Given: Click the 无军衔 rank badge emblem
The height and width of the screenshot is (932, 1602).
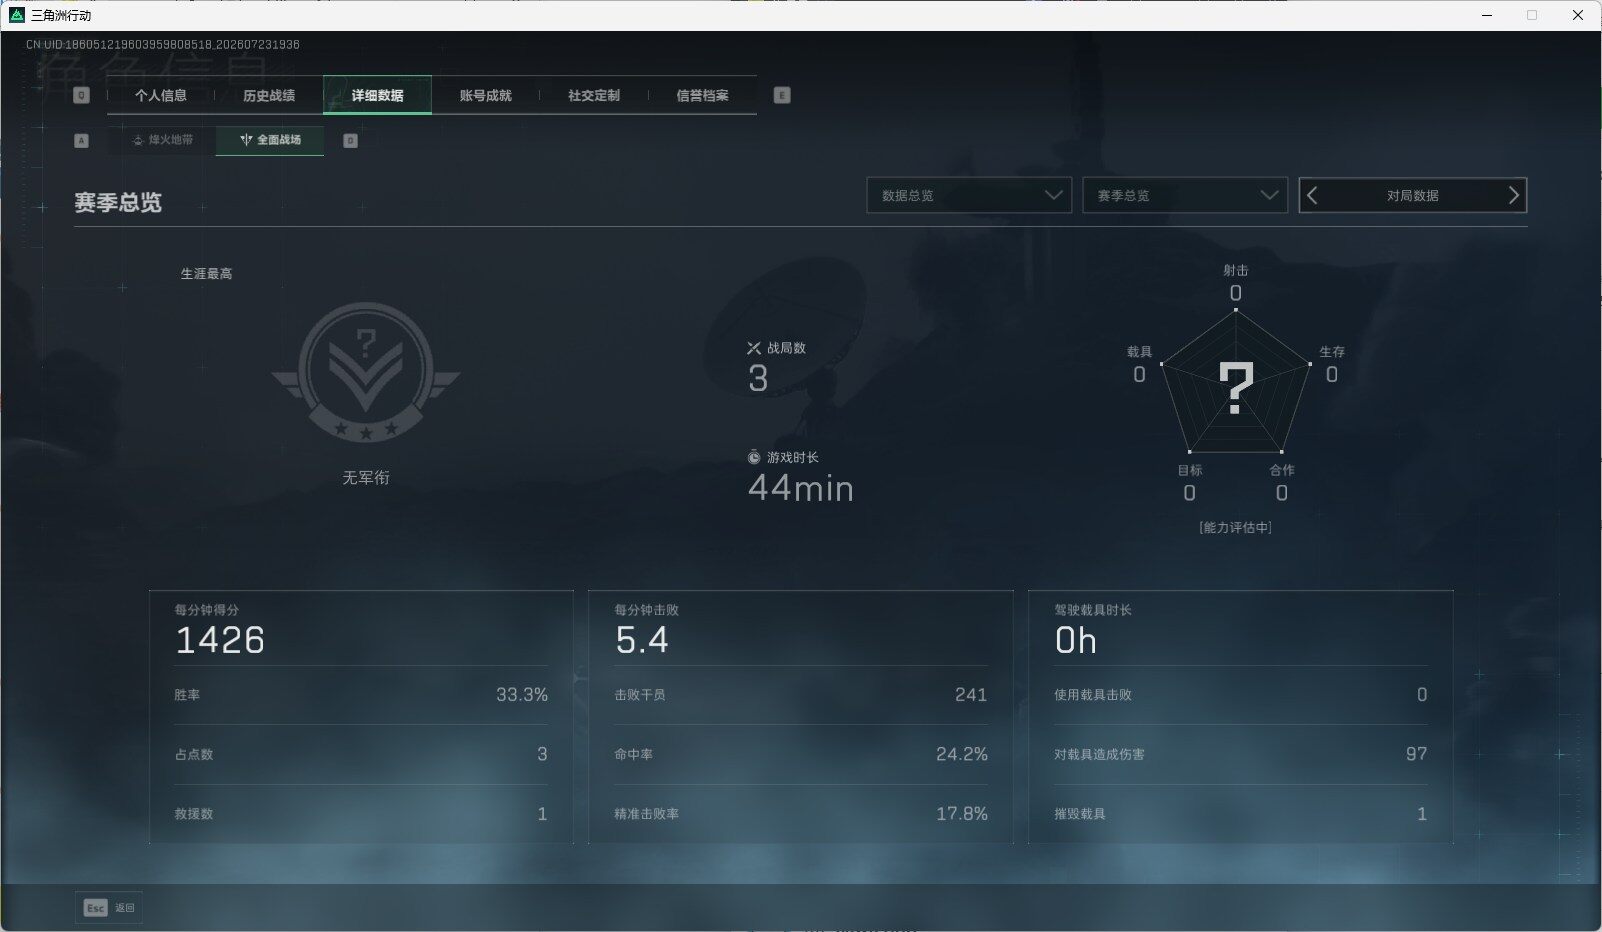Looking at the screenshot, I should click(x=366, y=372).
